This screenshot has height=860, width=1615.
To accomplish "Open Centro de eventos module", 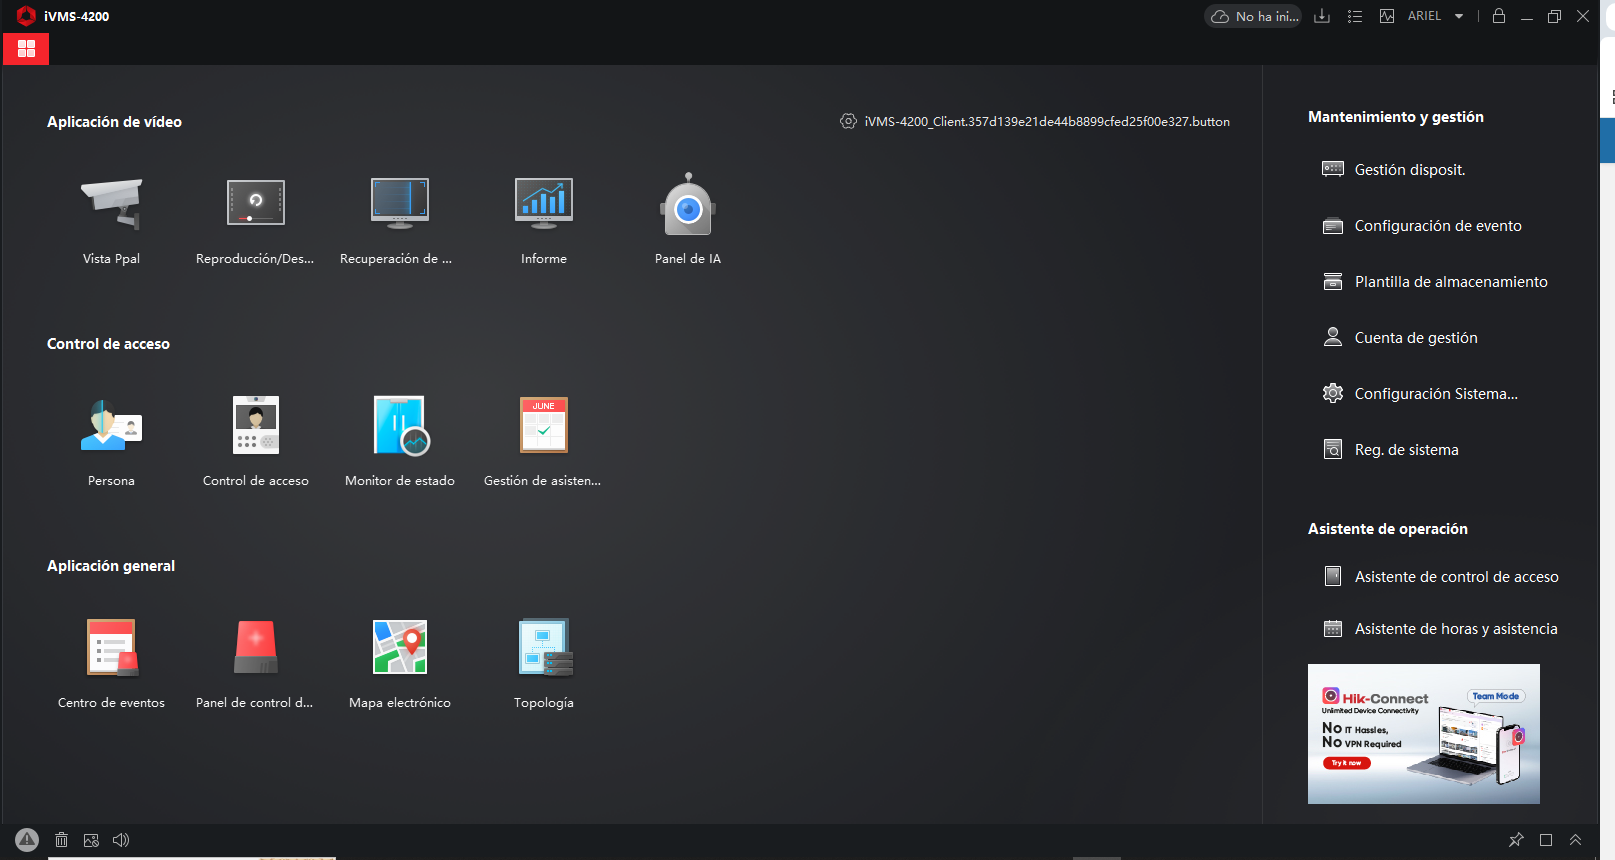I will coord(111,648).
